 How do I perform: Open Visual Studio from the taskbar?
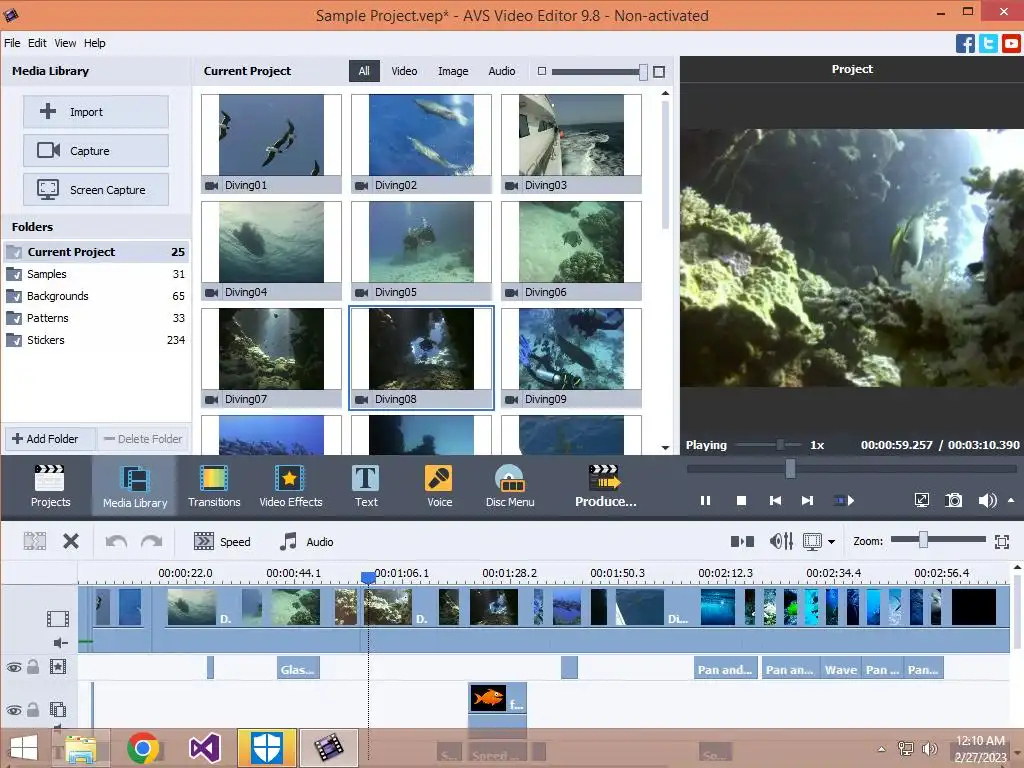pyautogui.click(x=204, y=748)
